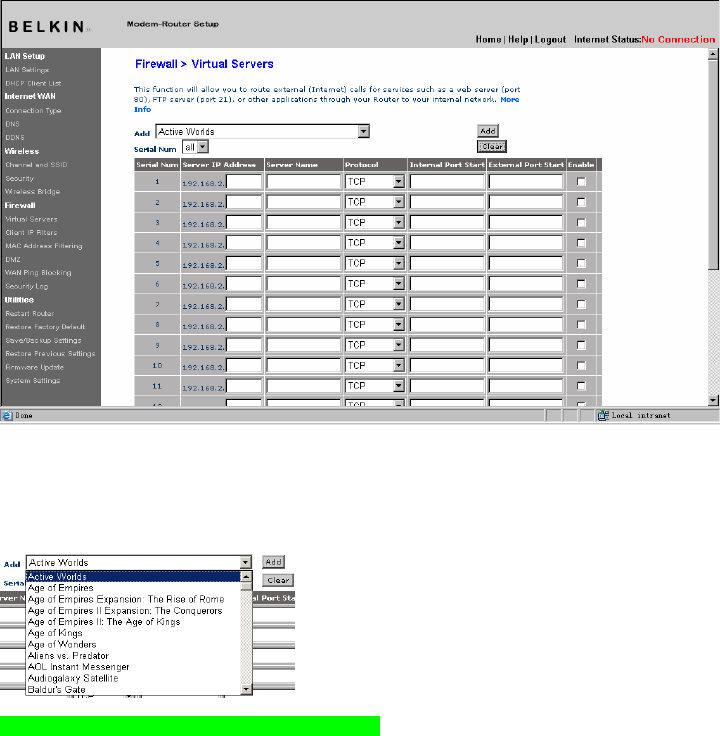720x736 pixels.
Task: Open LAN Settings in sidebar
Action: [x=27, y=70]
